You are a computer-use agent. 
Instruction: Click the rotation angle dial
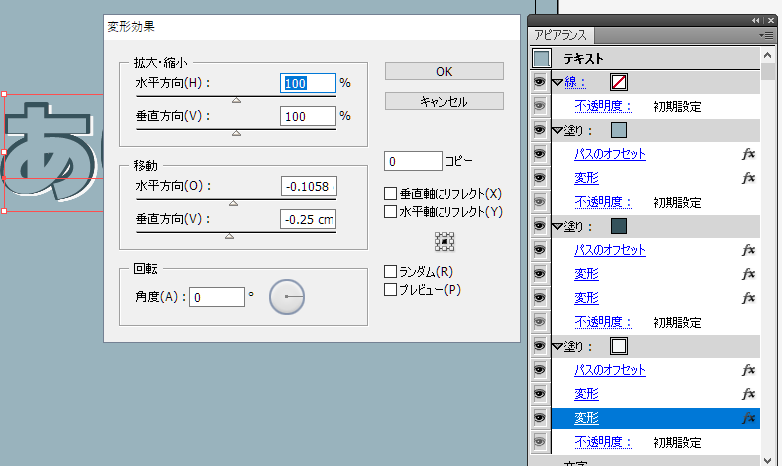[287, 297]
